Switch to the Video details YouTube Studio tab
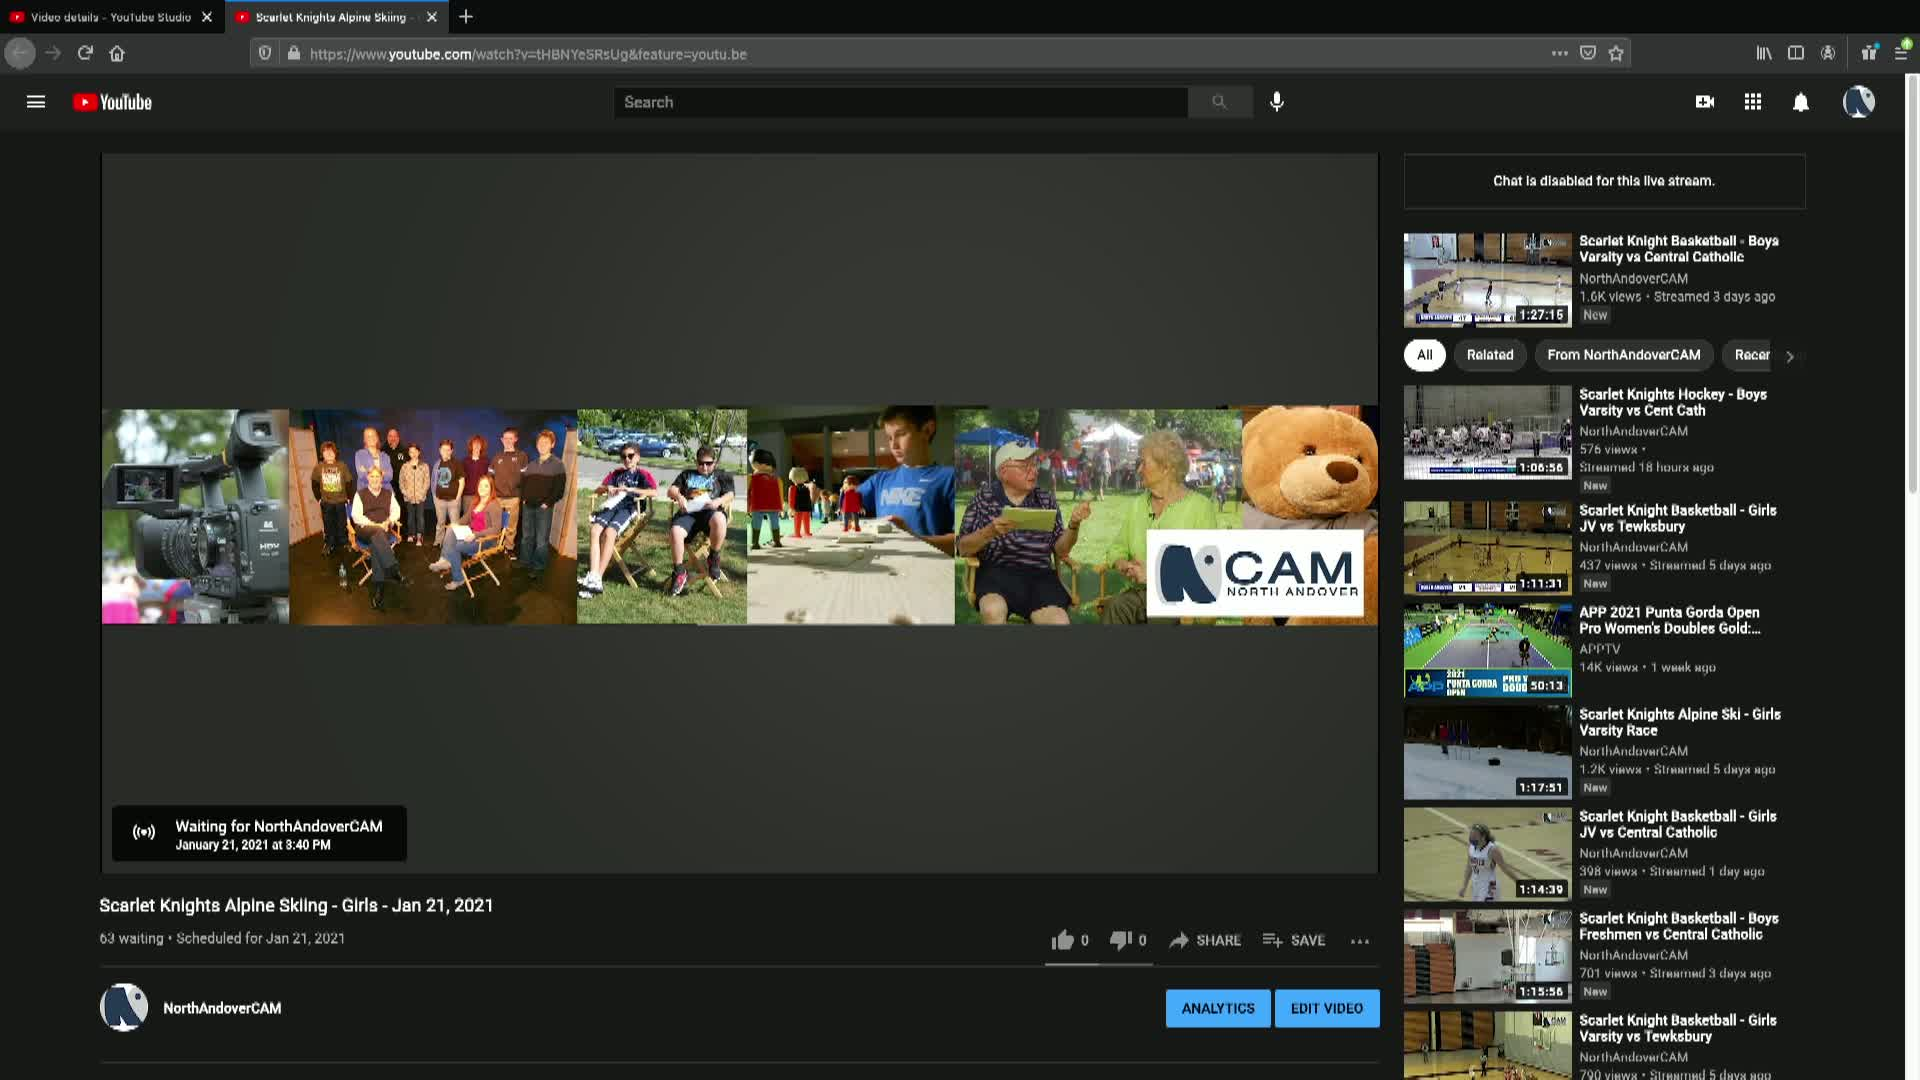 [x=111, y=17]
